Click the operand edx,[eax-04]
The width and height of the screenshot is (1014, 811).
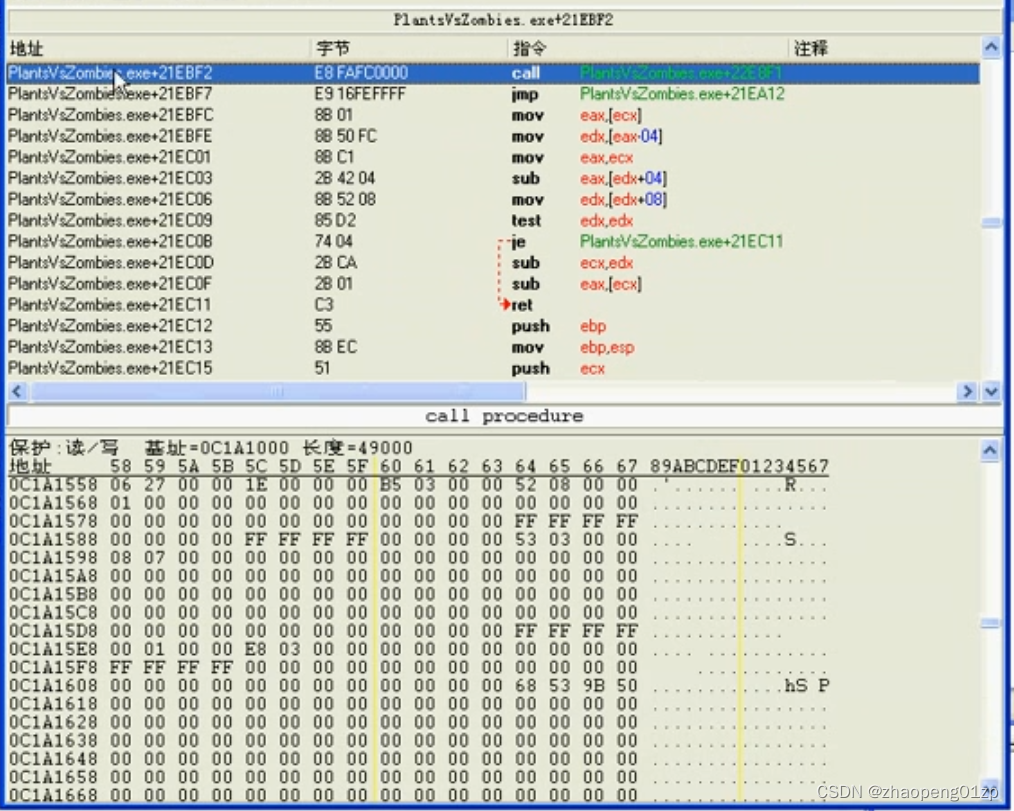[621, 136]
